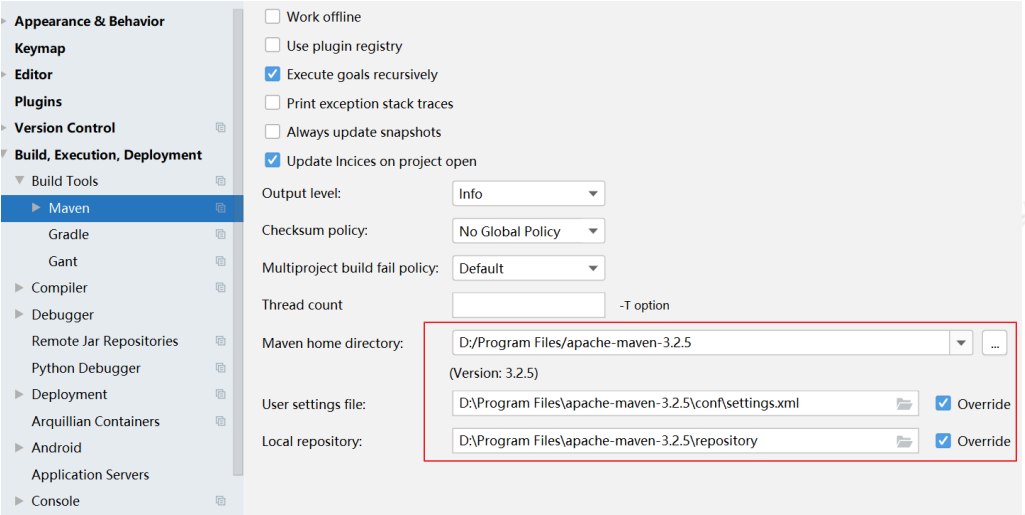Click the project-level icon beside Maven
1025x515 pixels.
(x=220, y=208)
